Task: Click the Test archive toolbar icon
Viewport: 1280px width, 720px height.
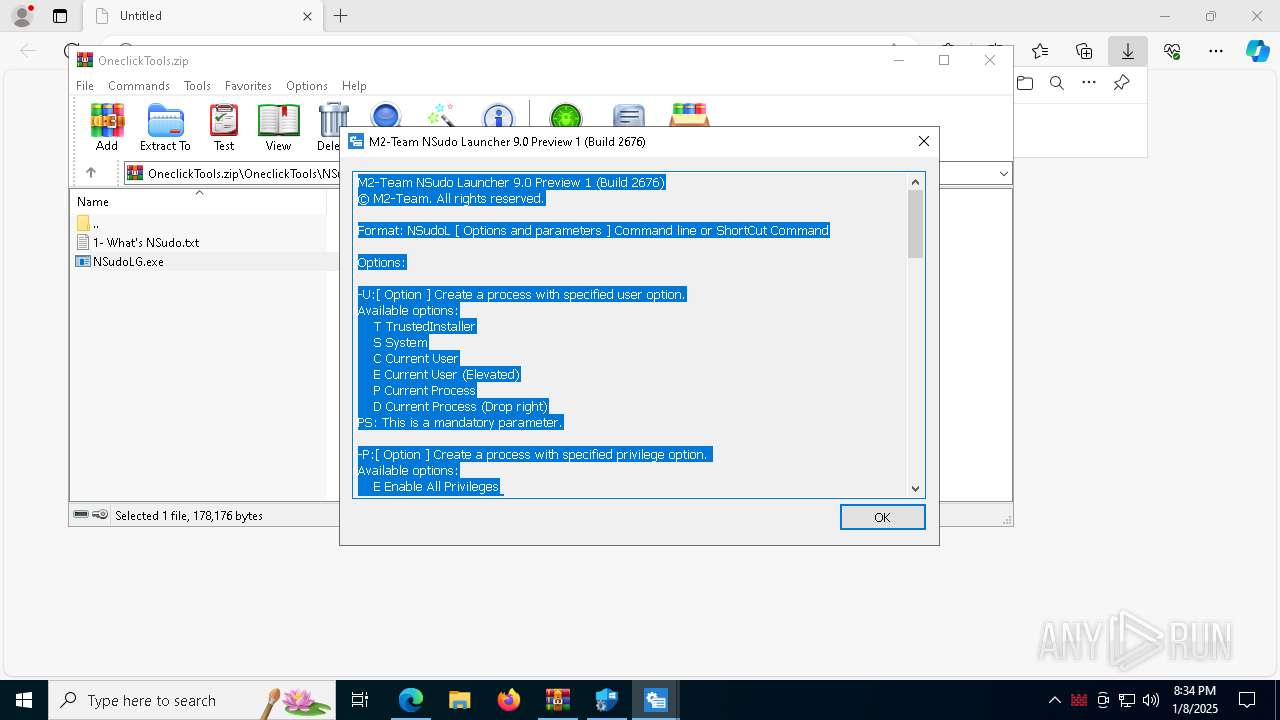Action: point(224,127)
